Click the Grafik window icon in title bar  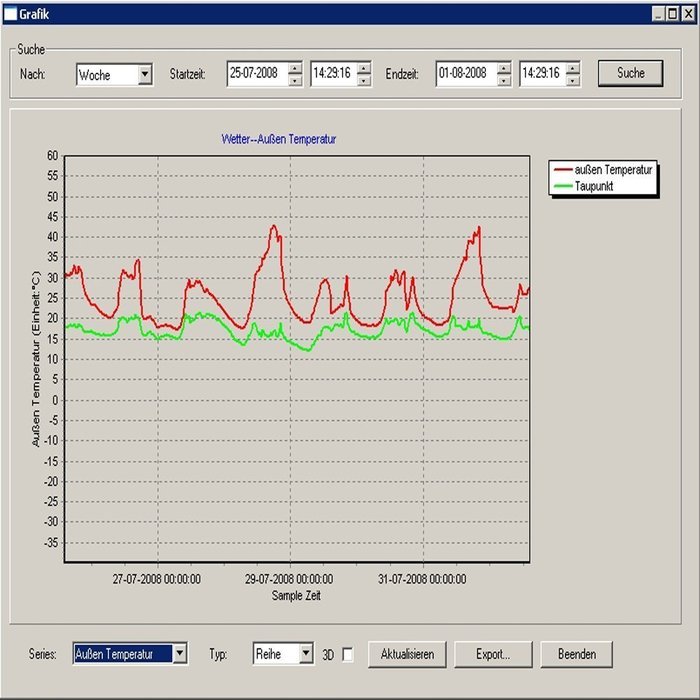point(10,14)
